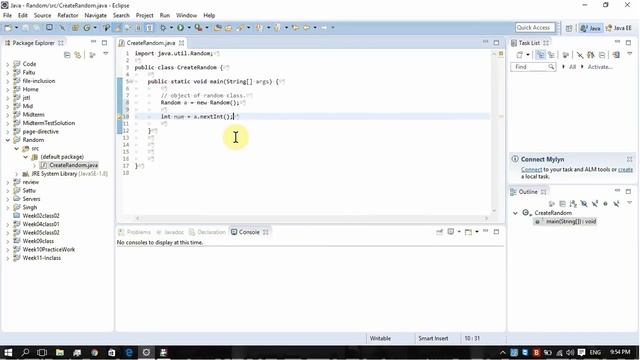Click the Quick Access search field
The width and height of the screenshot is (640, 360).
point(535,27)
